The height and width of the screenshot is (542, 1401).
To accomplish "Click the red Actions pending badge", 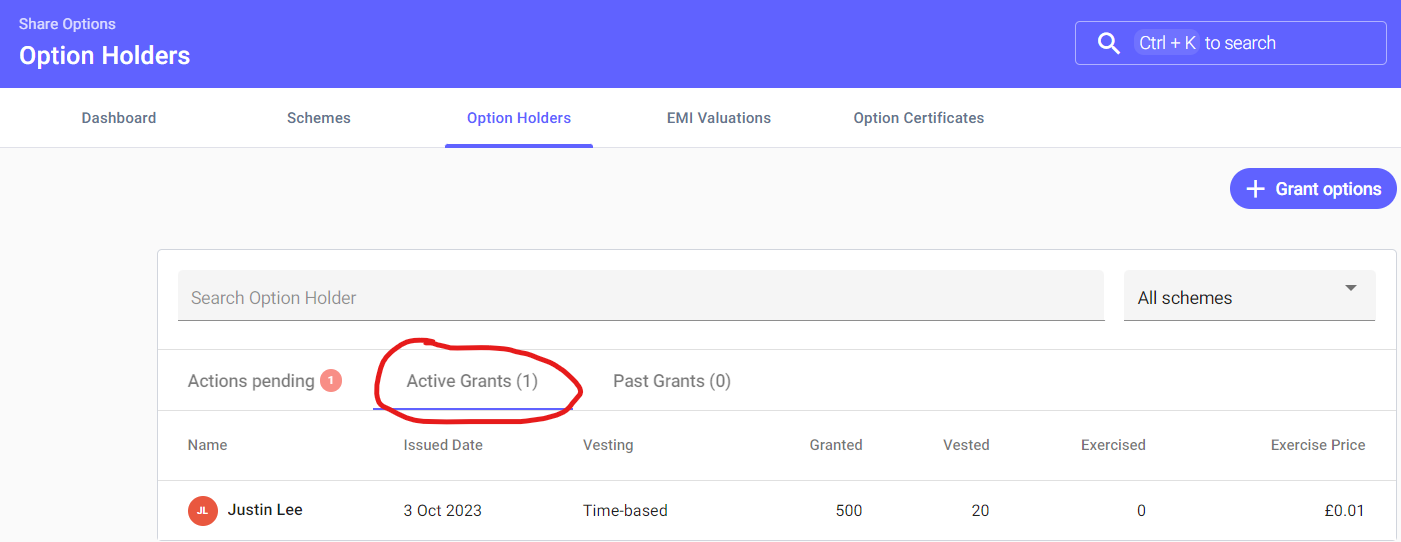I will [x=331, y=381].
